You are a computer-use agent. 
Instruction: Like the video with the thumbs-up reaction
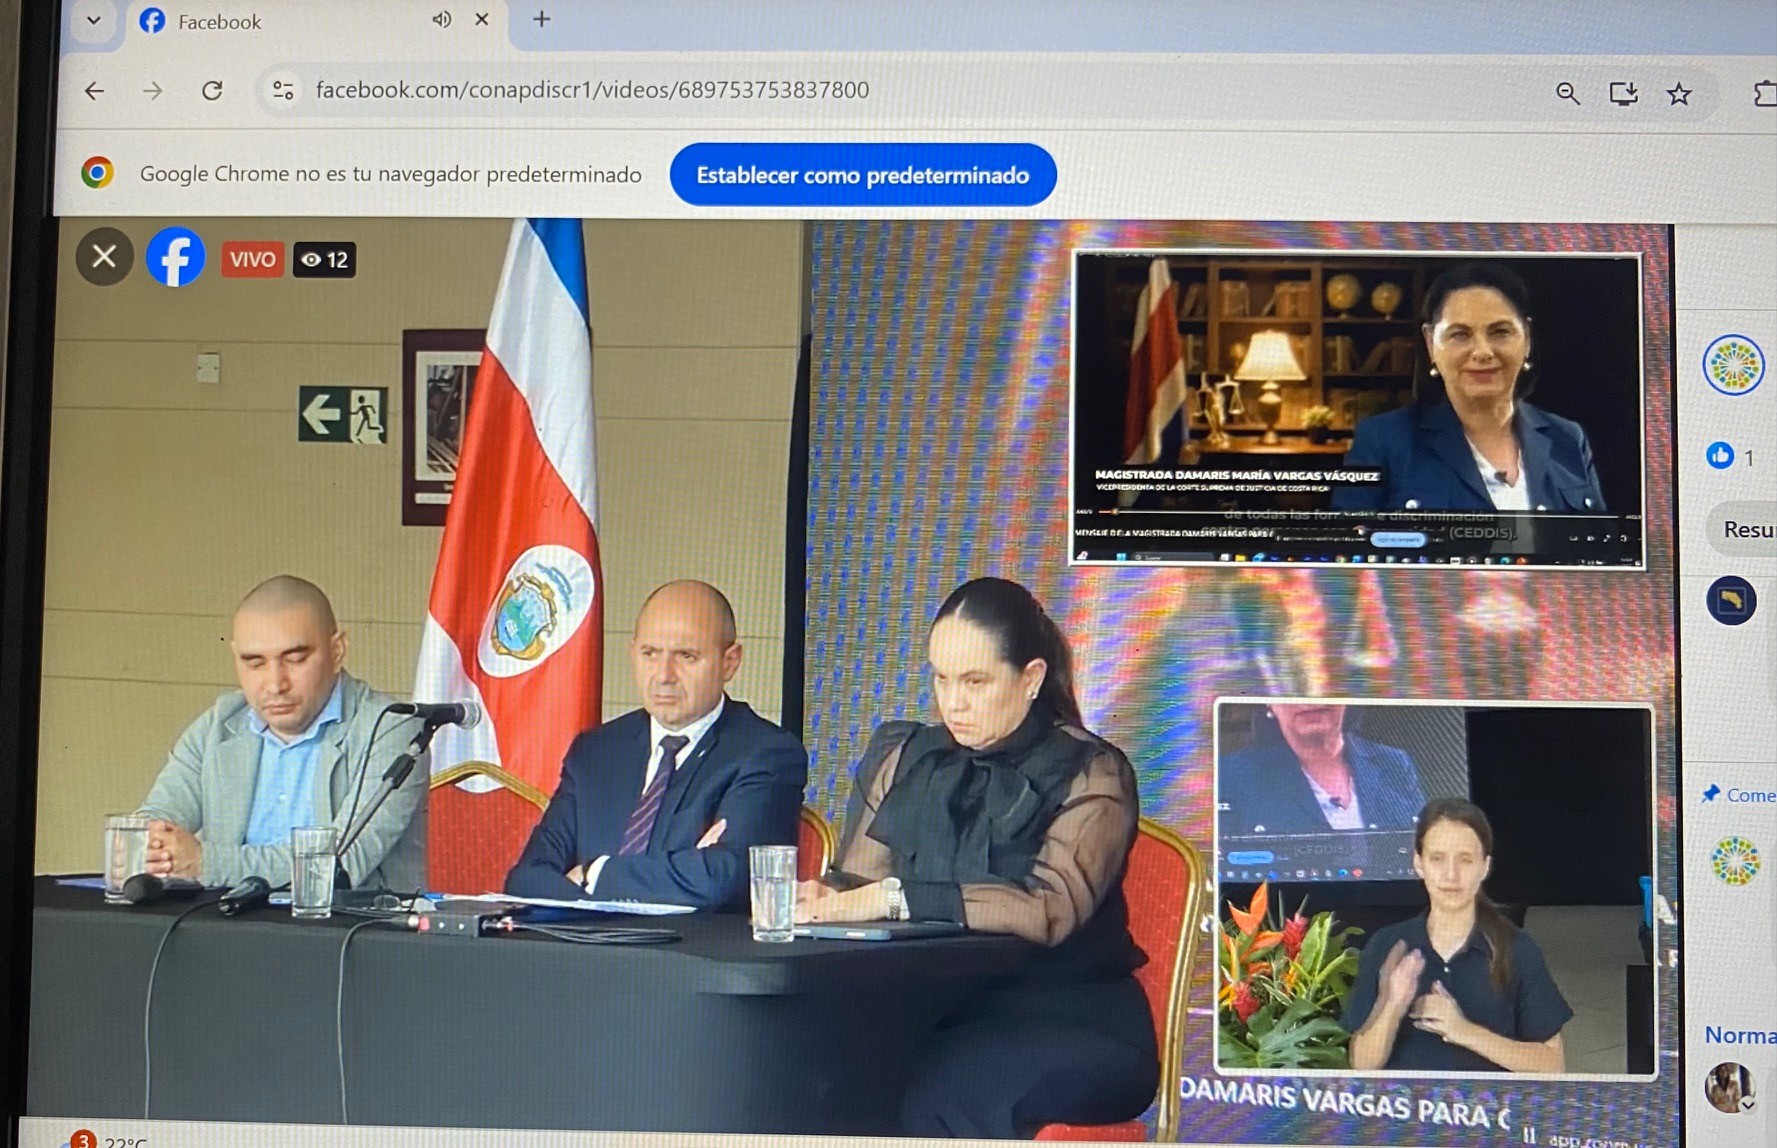[x=1721, y=456]
